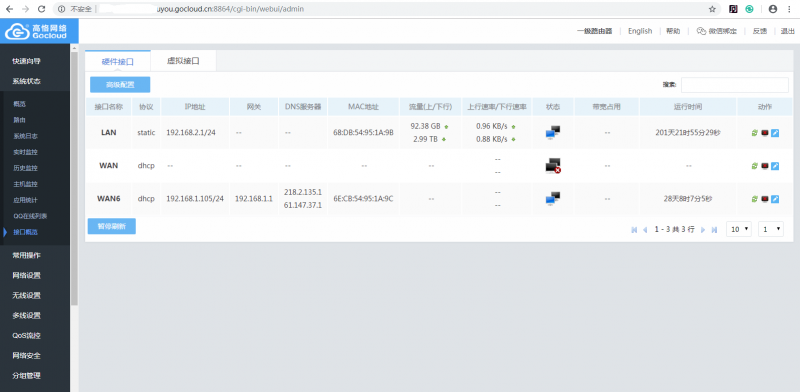
Task: Open the rows-per-page dropdown showing 10
Action: tap(739, 229)
